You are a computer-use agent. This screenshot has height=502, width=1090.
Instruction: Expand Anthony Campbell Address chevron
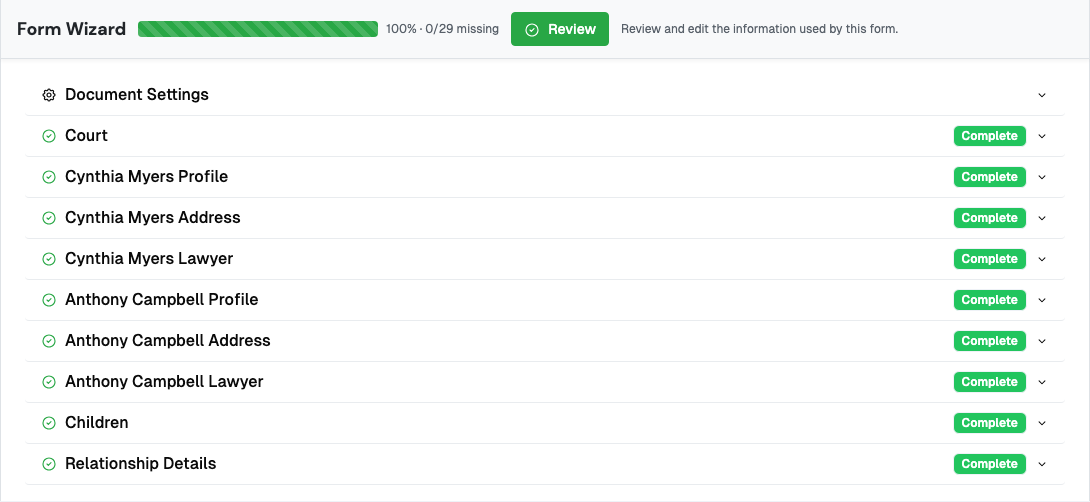pyautogui.click(x=1041, y=341)
